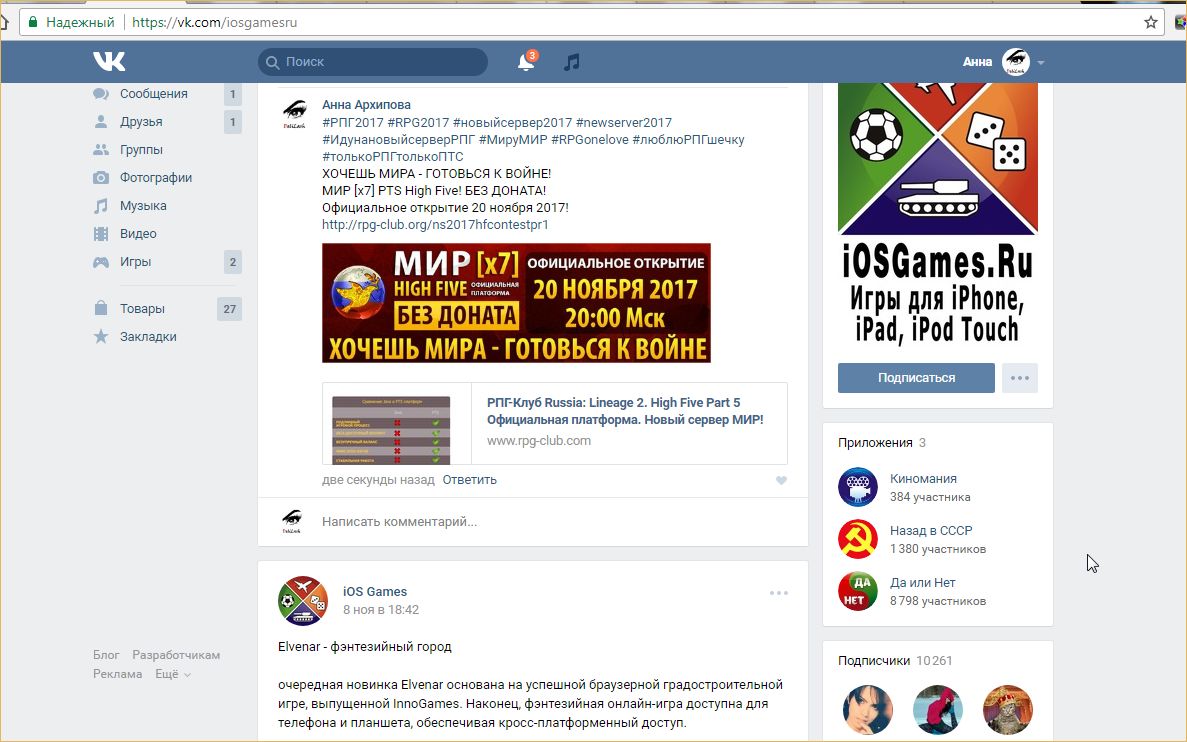Click the iOSGames.Ru group cover image
This screenshot has height=742, width=1187.
click(x=938, y=215)
